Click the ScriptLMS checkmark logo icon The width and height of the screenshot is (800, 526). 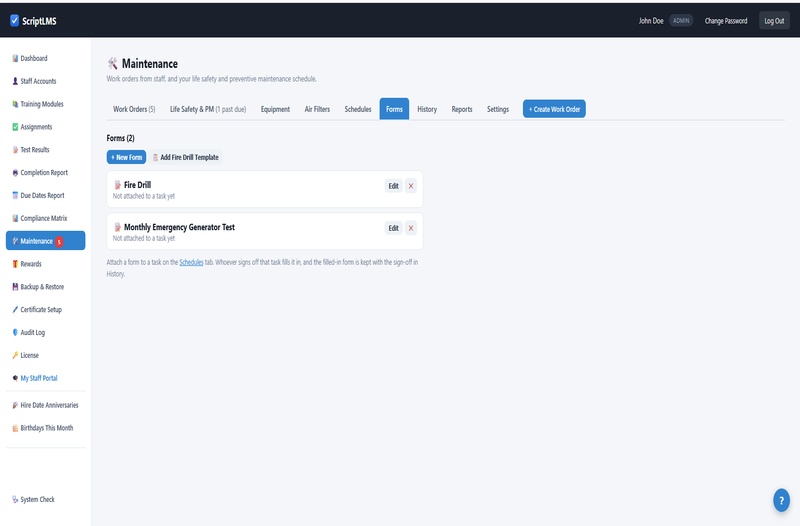click(14, 20)
